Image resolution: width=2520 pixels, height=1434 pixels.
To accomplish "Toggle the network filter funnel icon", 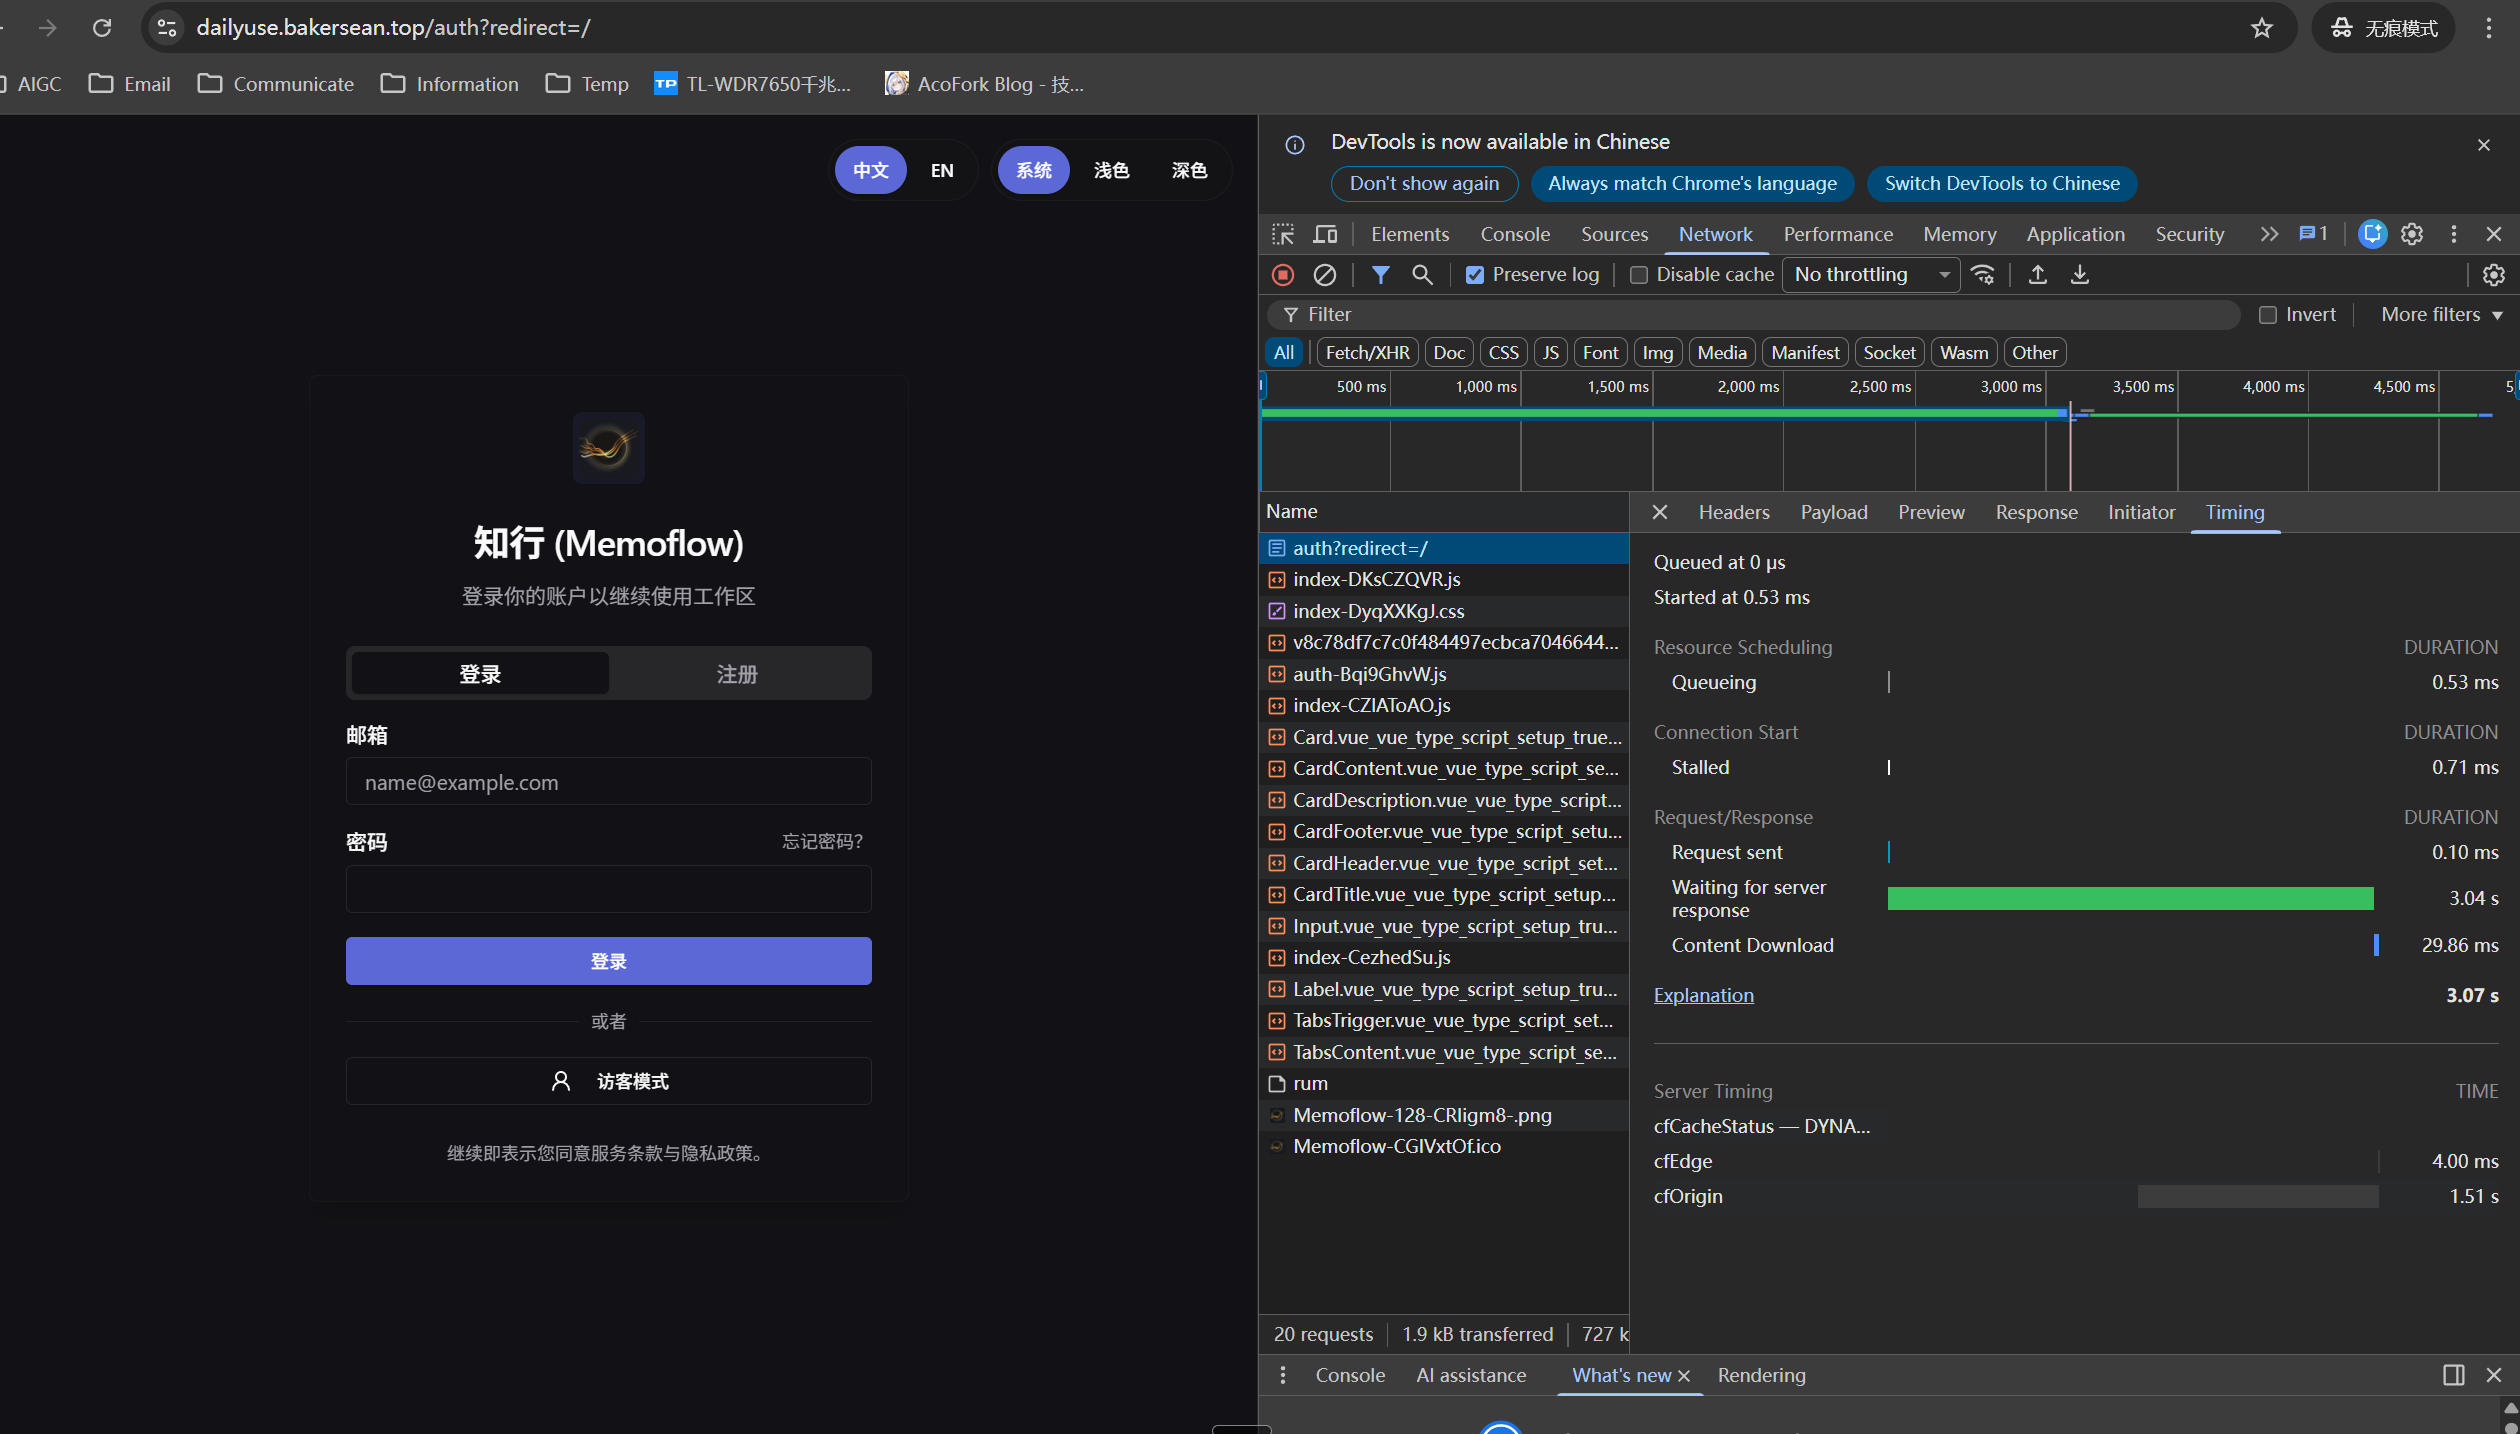I will (x=1380, y=274).
